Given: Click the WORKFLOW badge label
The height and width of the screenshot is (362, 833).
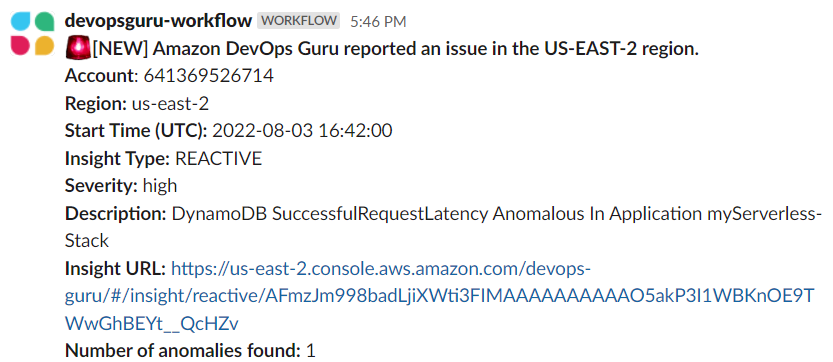Looking at the screenshot, I should [x=299, y=21].
